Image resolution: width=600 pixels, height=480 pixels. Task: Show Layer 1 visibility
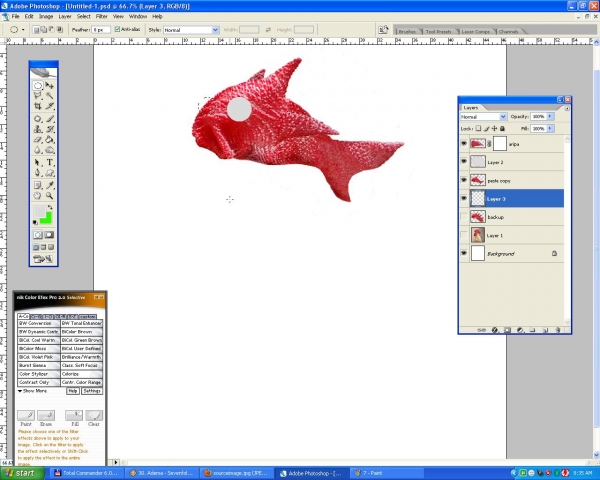464,235
